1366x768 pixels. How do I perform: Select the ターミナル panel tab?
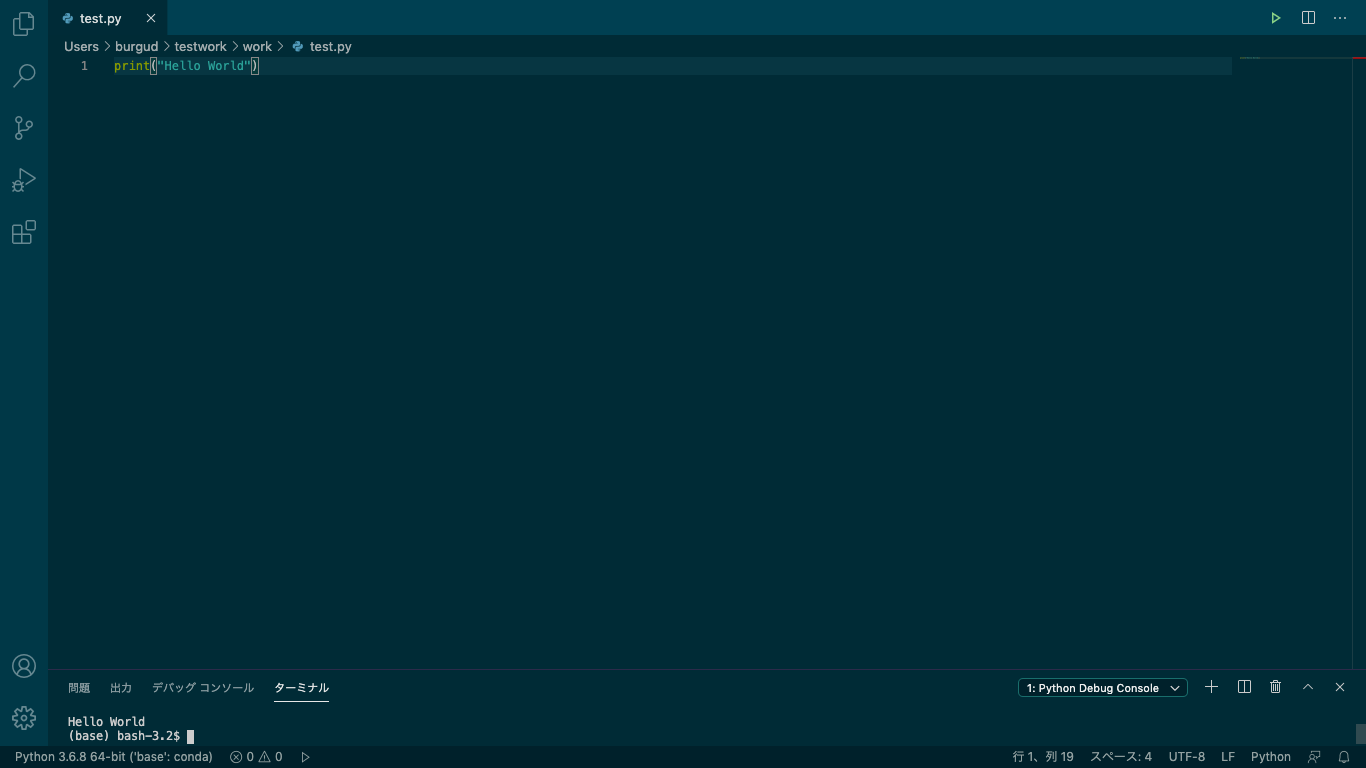click(301, 688)
